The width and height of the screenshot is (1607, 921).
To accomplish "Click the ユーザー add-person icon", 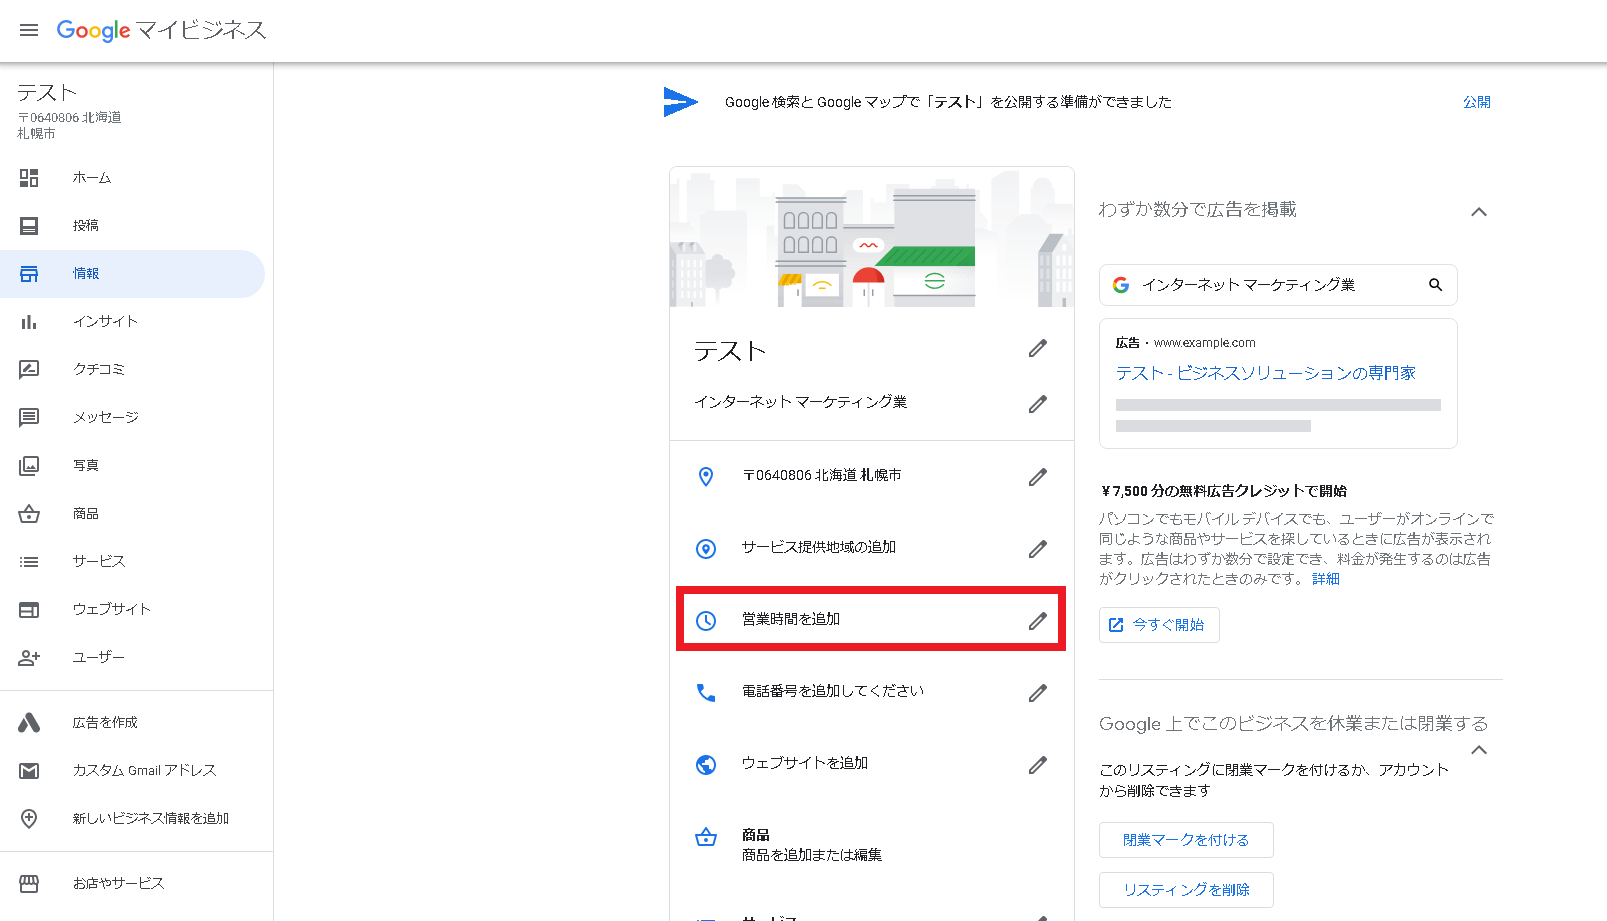I will click(29, 657).
